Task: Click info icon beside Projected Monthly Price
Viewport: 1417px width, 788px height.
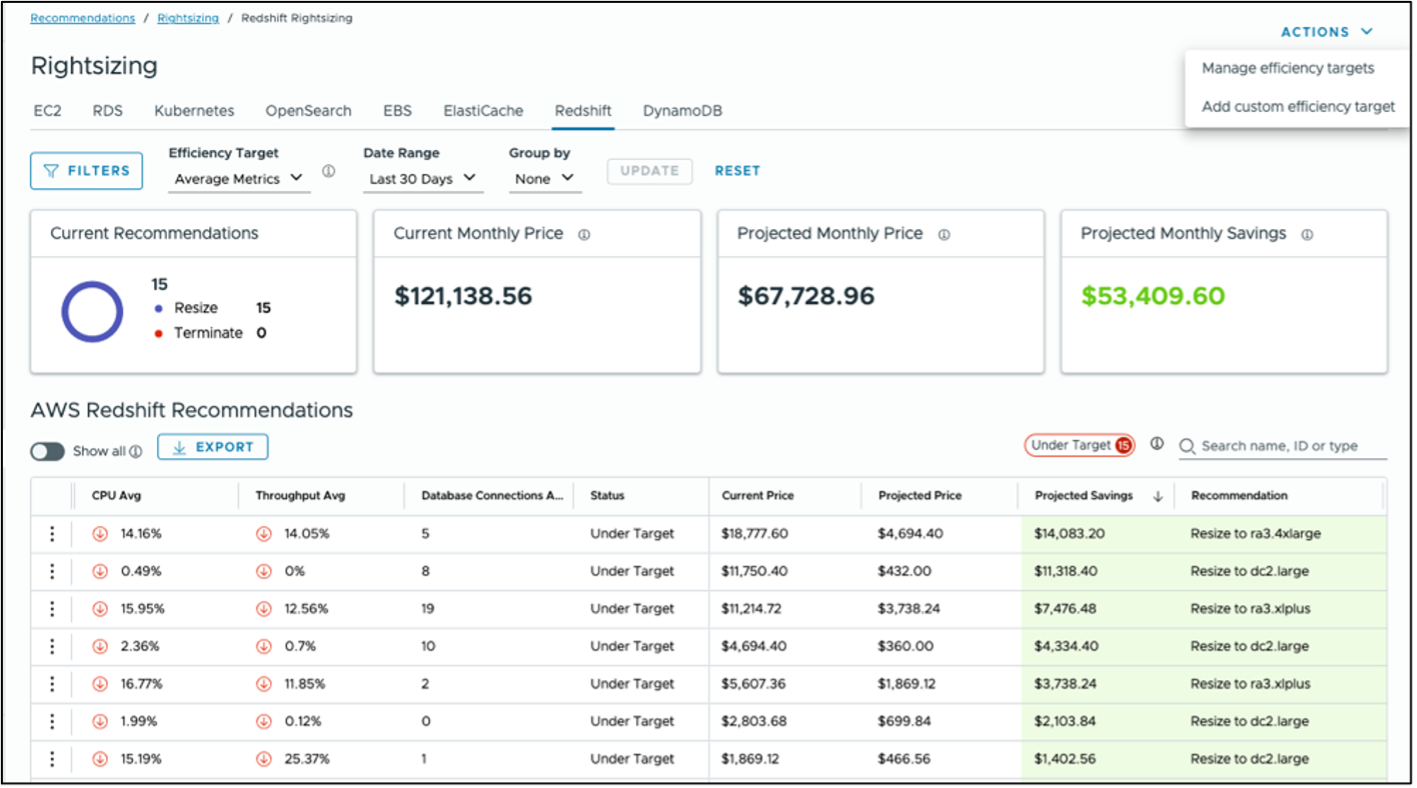Action: pyautogui.click(x=944, y=235)
